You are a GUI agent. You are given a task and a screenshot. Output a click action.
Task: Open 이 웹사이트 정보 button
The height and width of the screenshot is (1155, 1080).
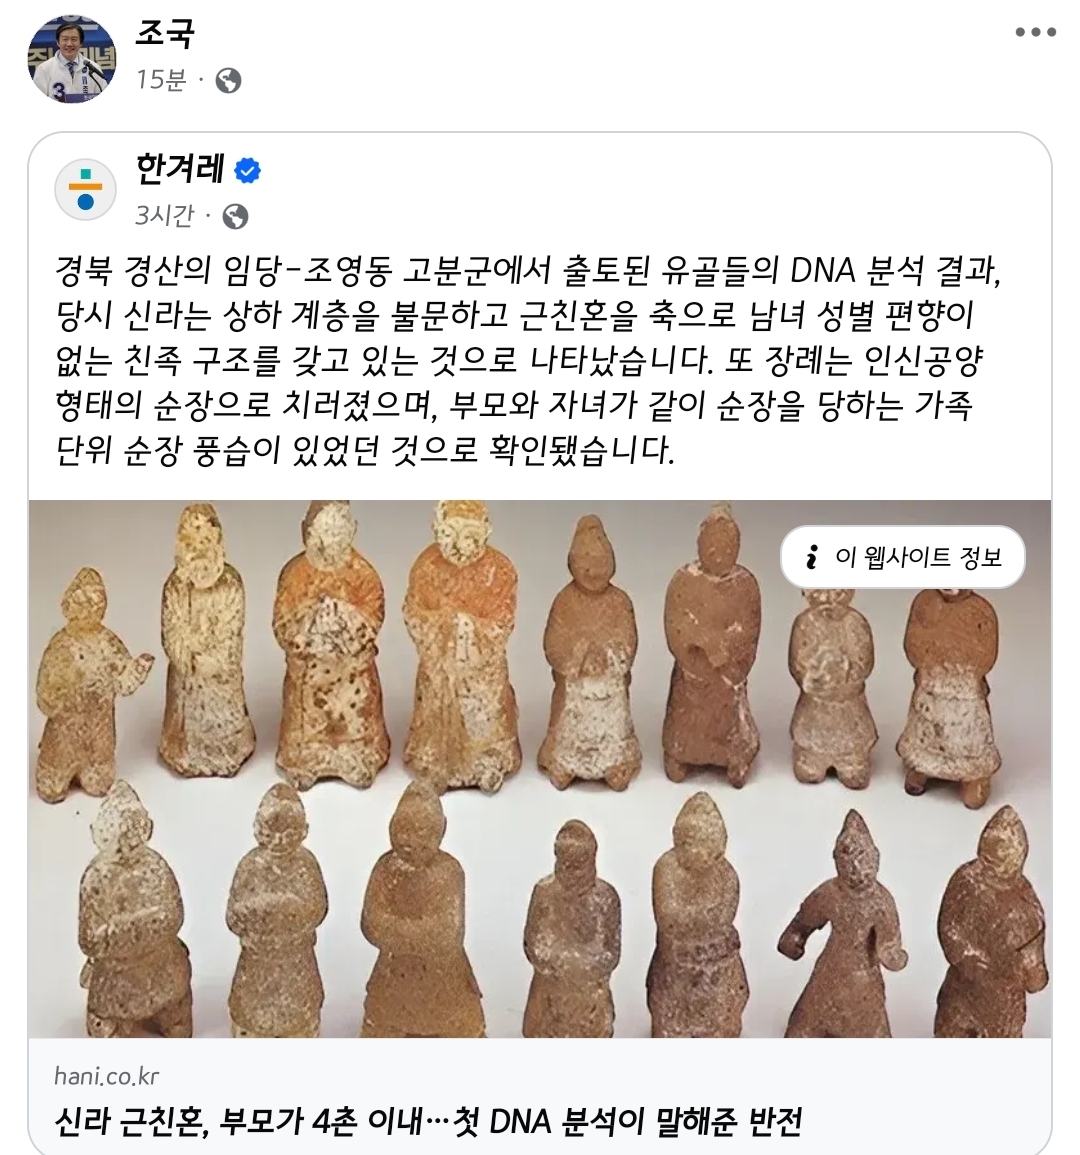point(902,557)
